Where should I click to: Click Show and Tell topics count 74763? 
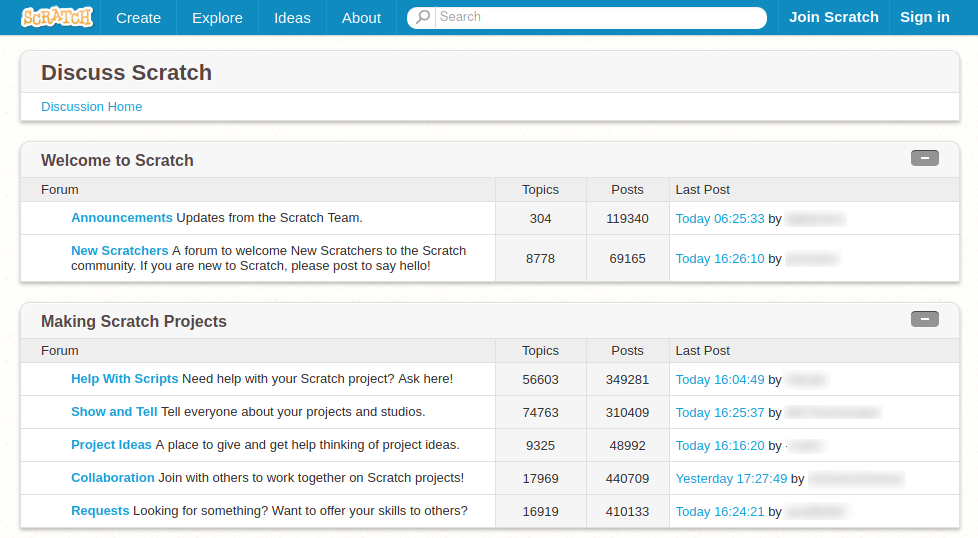pyautogui.click(x=540, y=413)
